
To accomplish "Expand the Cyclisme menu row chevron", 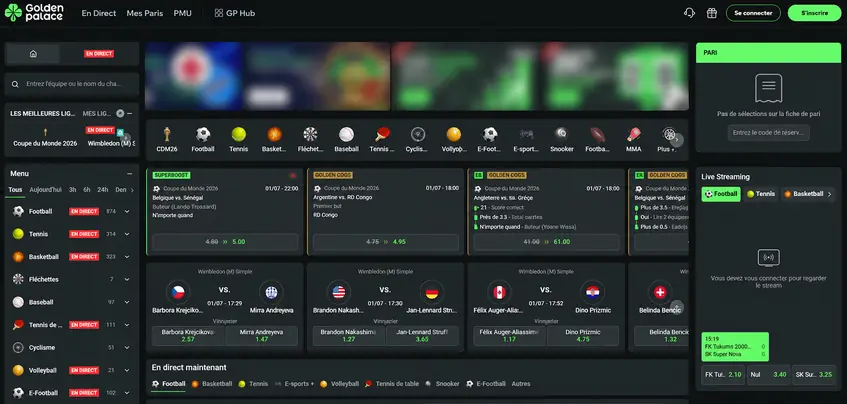I will 127,348.
